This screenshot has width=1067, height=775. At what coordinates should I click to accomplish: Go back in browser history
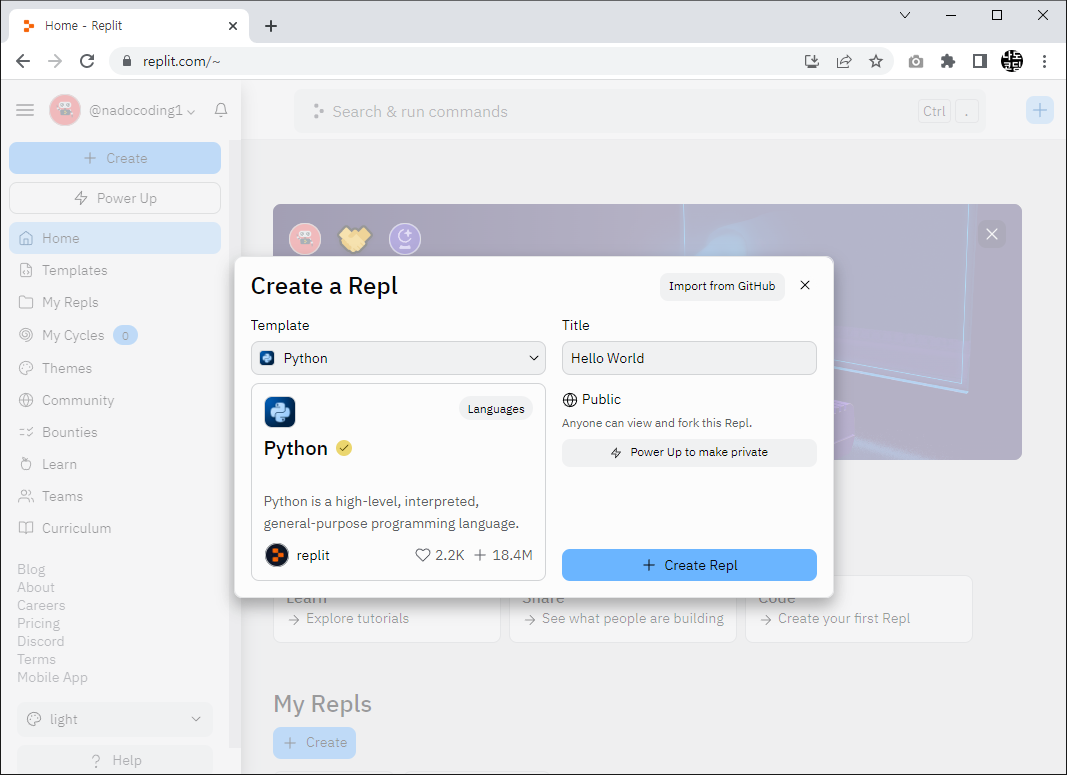(23, 61)
